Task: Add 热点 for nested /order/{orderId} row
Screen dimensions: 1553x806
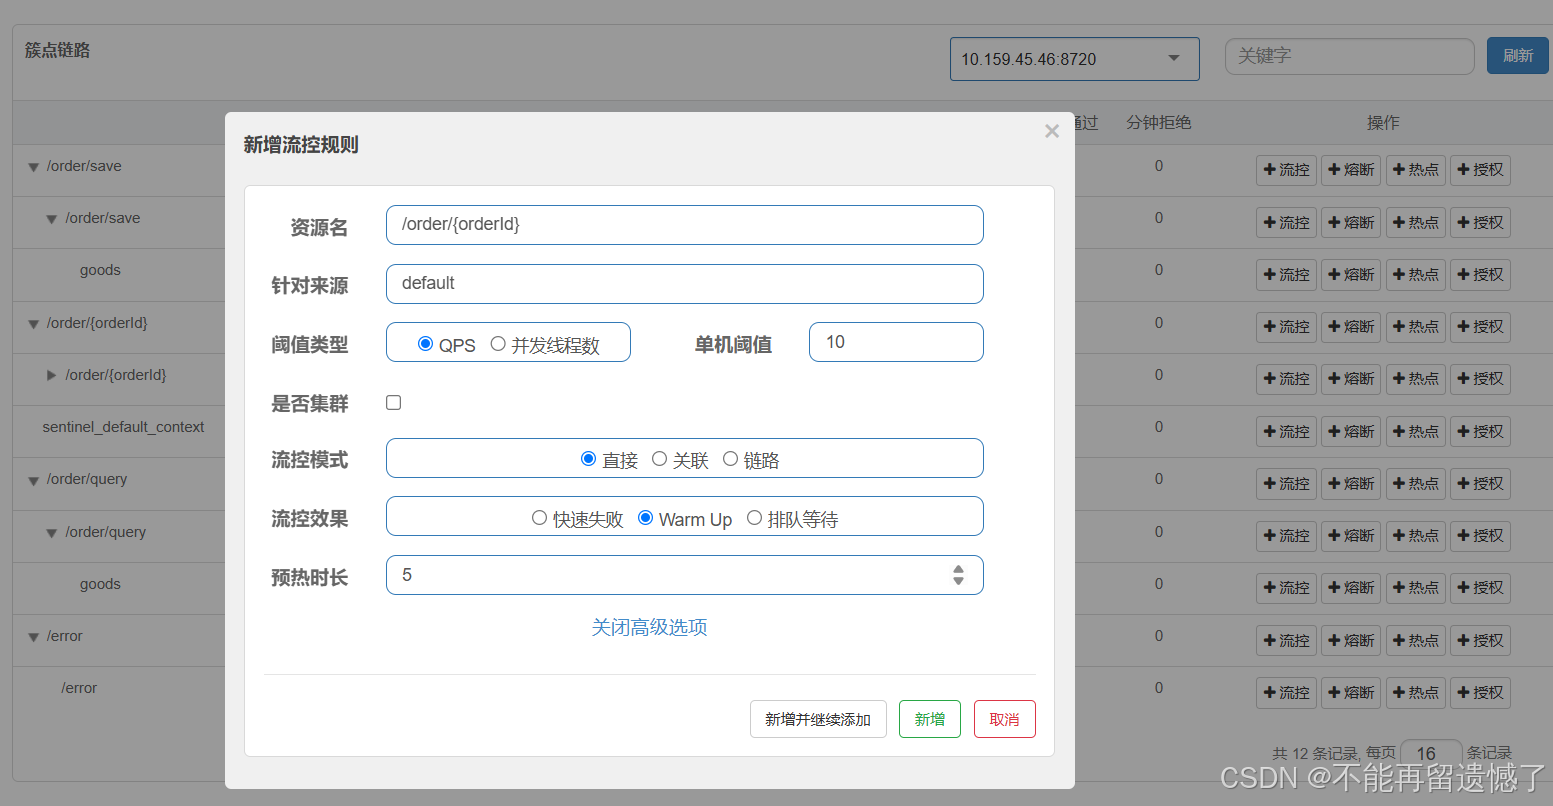Action: (x=1416, y=379)
